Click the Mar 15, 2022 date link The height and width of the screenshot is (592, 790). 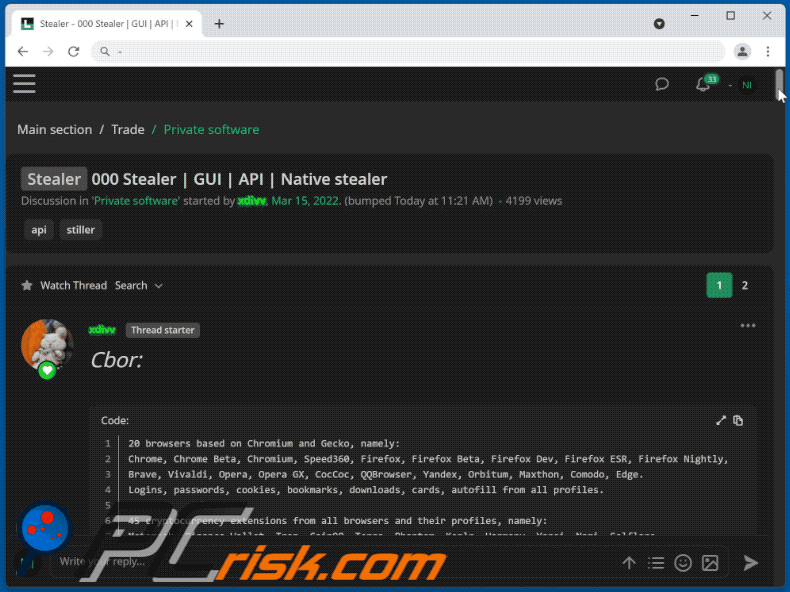[x=305, y=201]
